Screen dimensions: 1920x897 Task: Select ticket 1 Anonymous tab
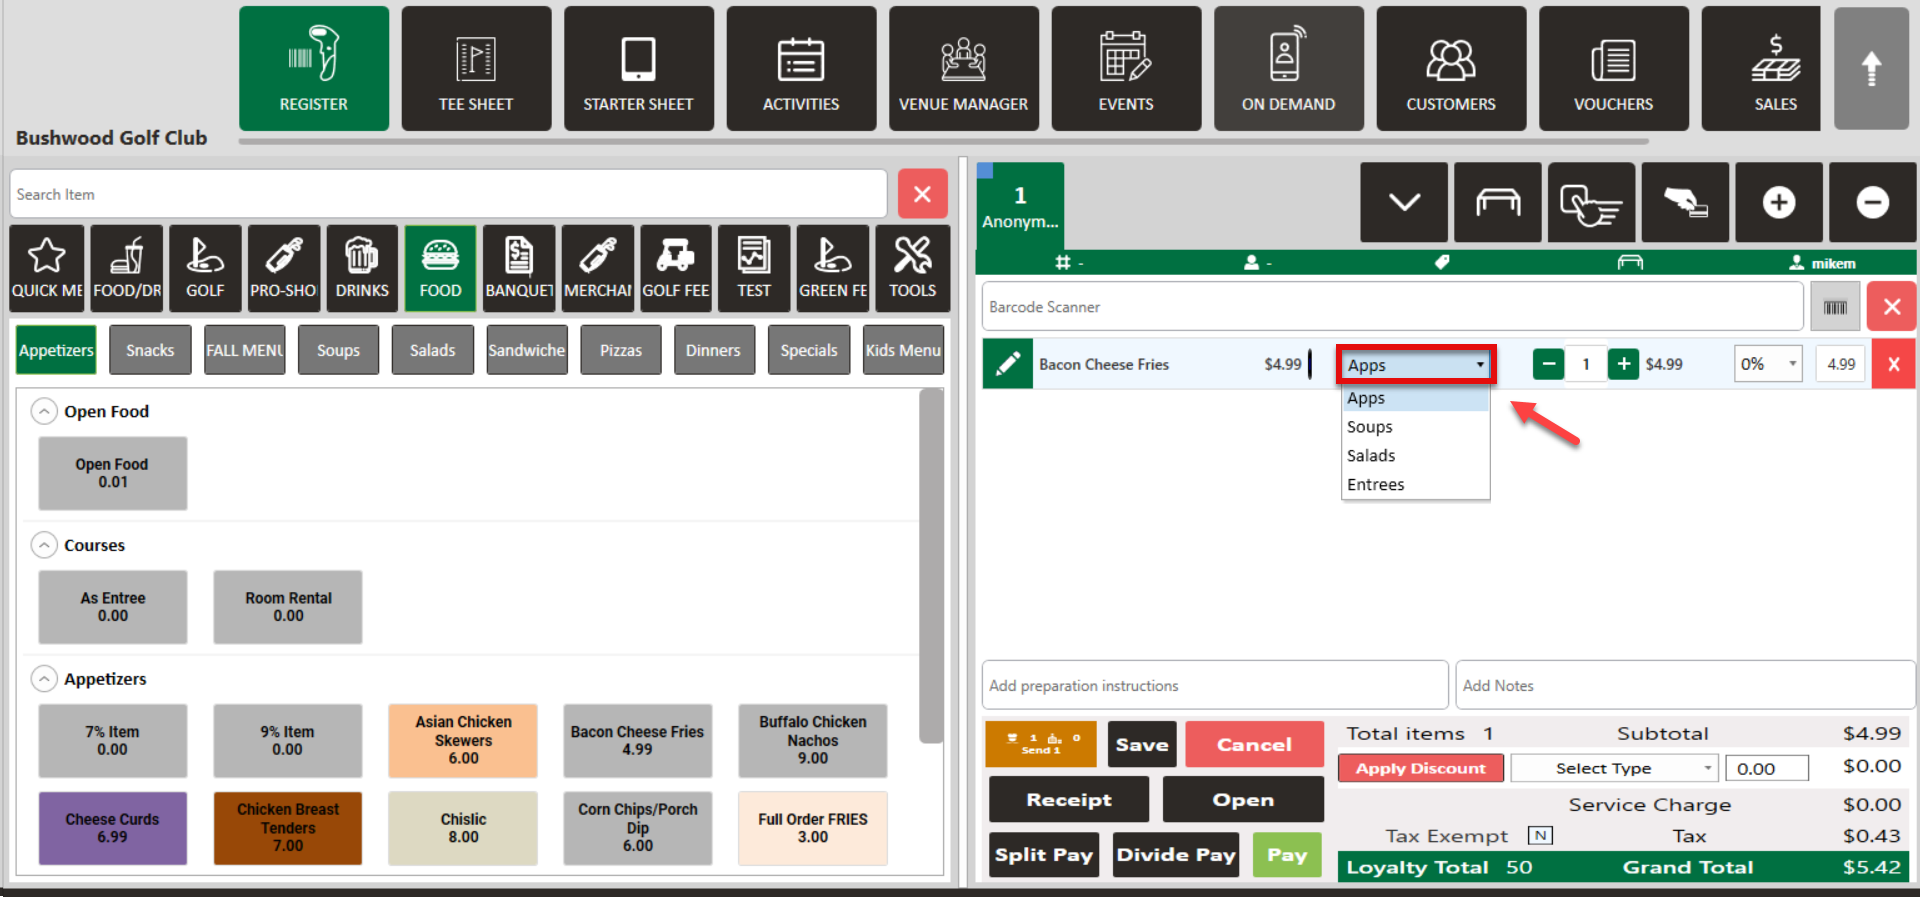(x=1020, y=206)
